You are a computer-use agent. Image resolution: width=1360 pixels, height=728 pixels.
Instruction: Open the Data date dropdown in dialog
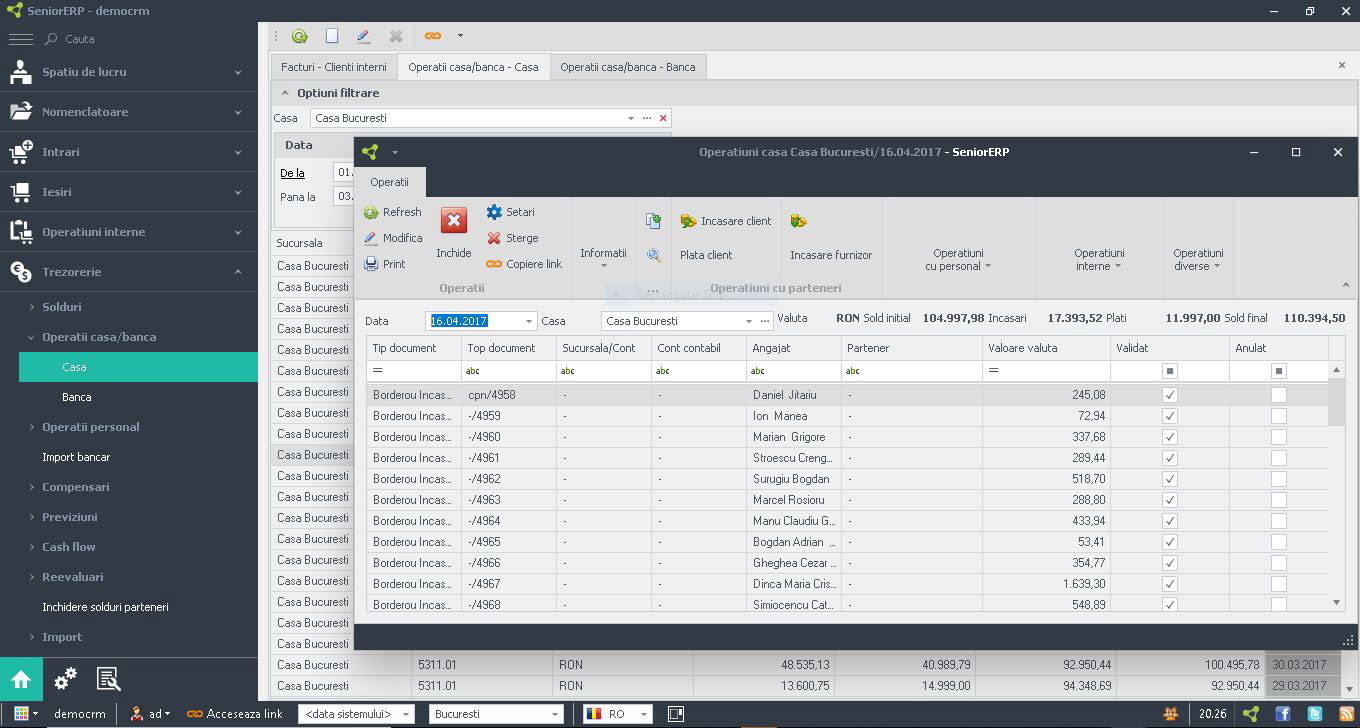(x=529, y=321)
